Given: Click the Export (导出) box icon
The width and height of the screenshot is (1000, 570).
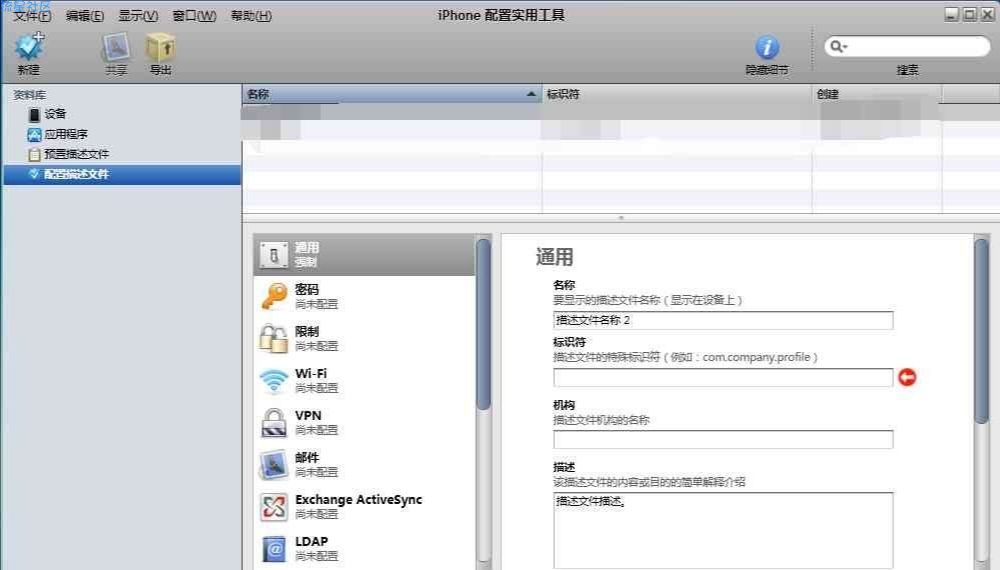Looking at the screenshot, I should 160,47.
